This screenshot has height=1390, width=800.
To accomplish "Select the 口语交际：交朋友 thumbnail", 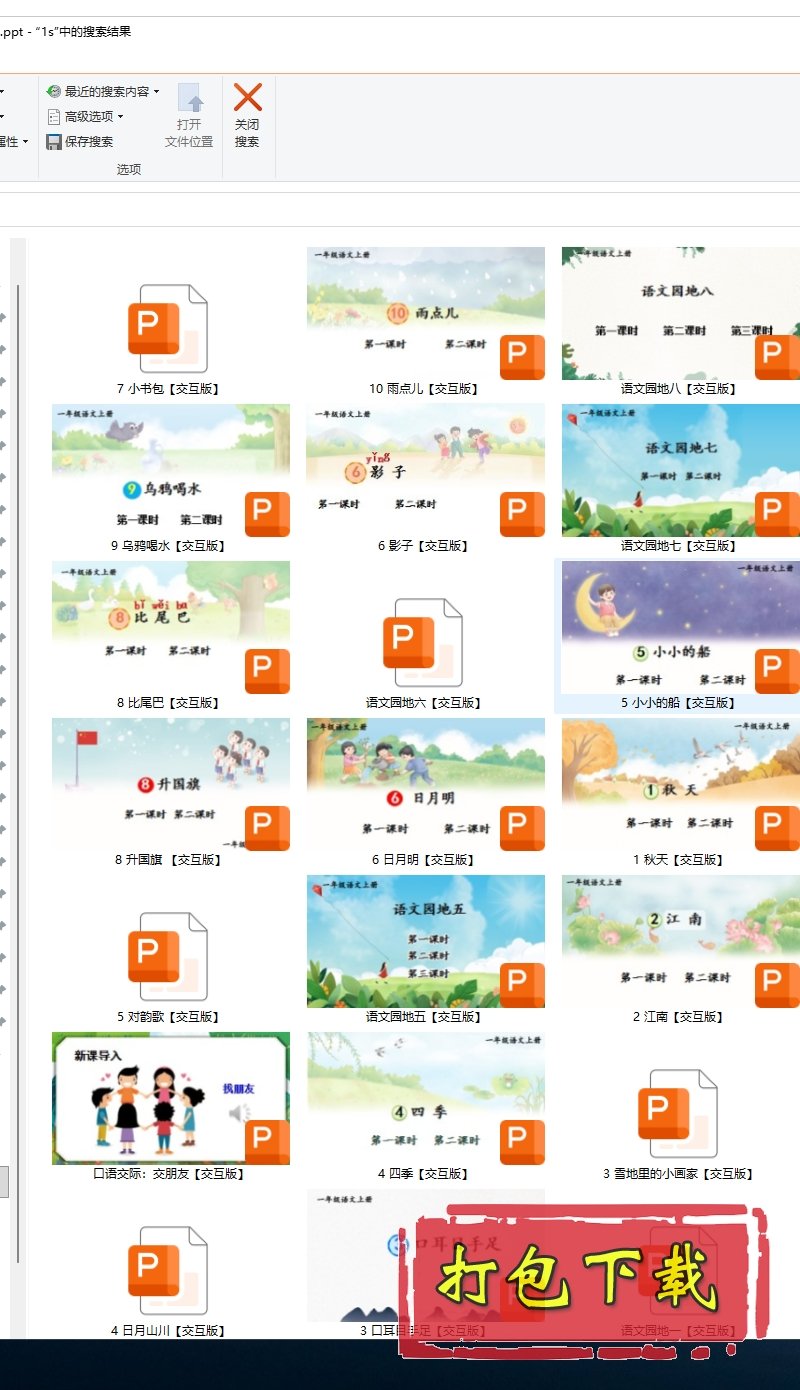I will tap(171, 1098).
